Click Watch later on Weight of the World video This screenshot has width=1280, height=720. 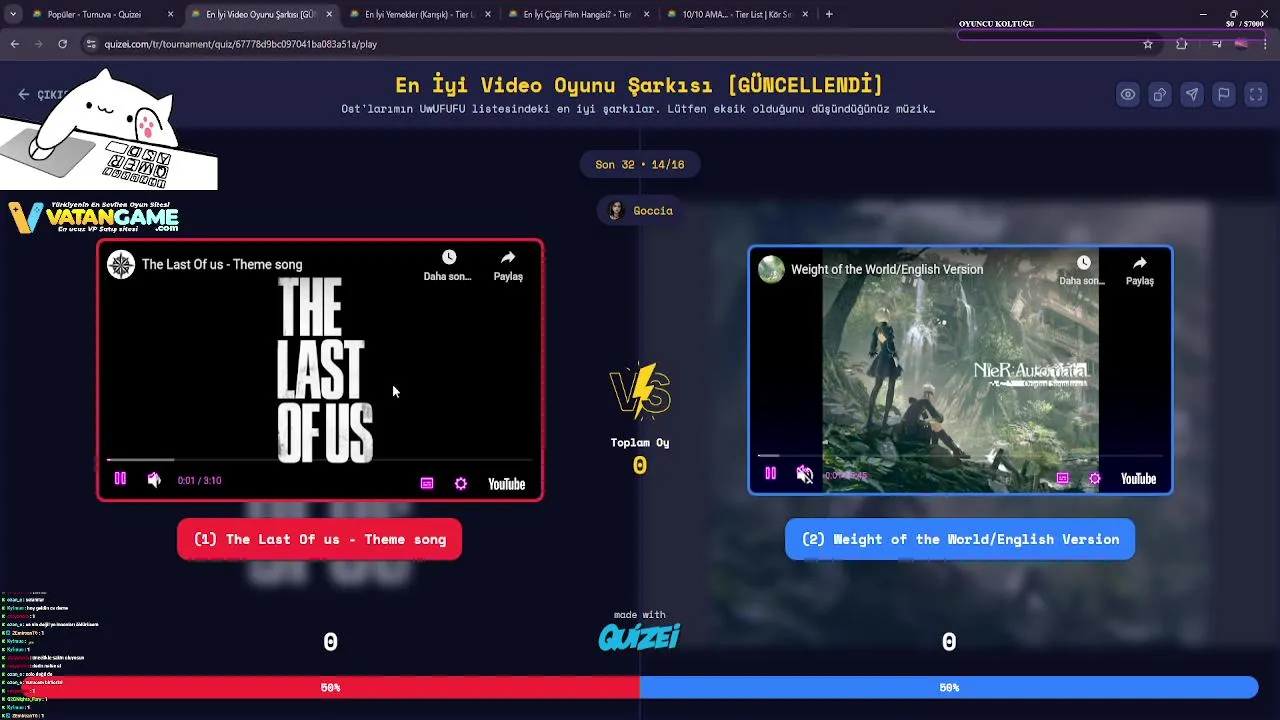[x=1083, y=270]
